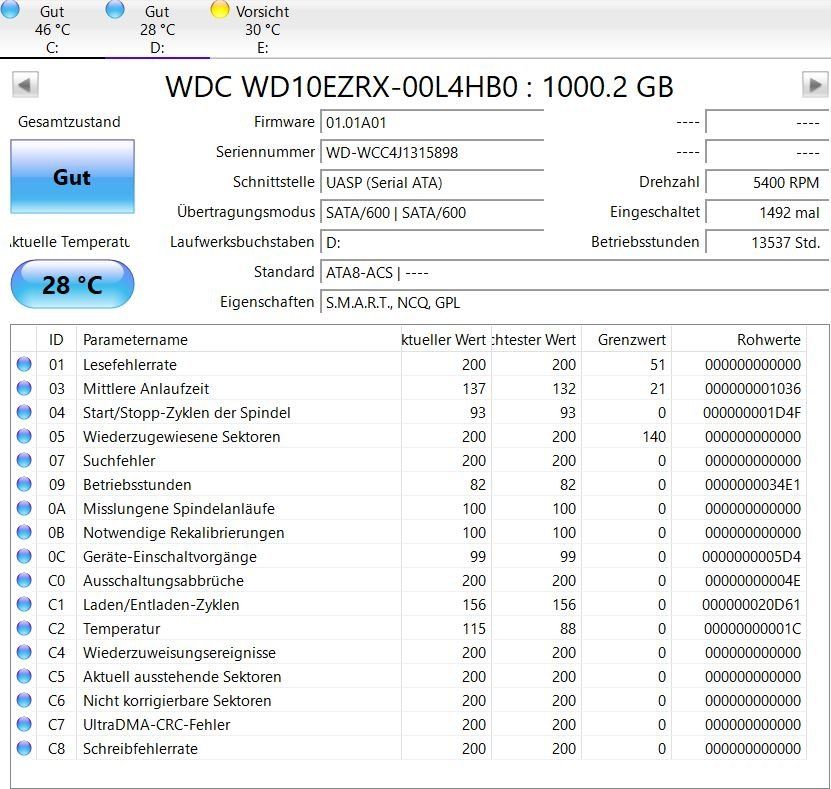Screen dimensions: 831x789
Task: Click status orb for Aktuell ausstehende Sektoren
Action: [x=24, y=676]
